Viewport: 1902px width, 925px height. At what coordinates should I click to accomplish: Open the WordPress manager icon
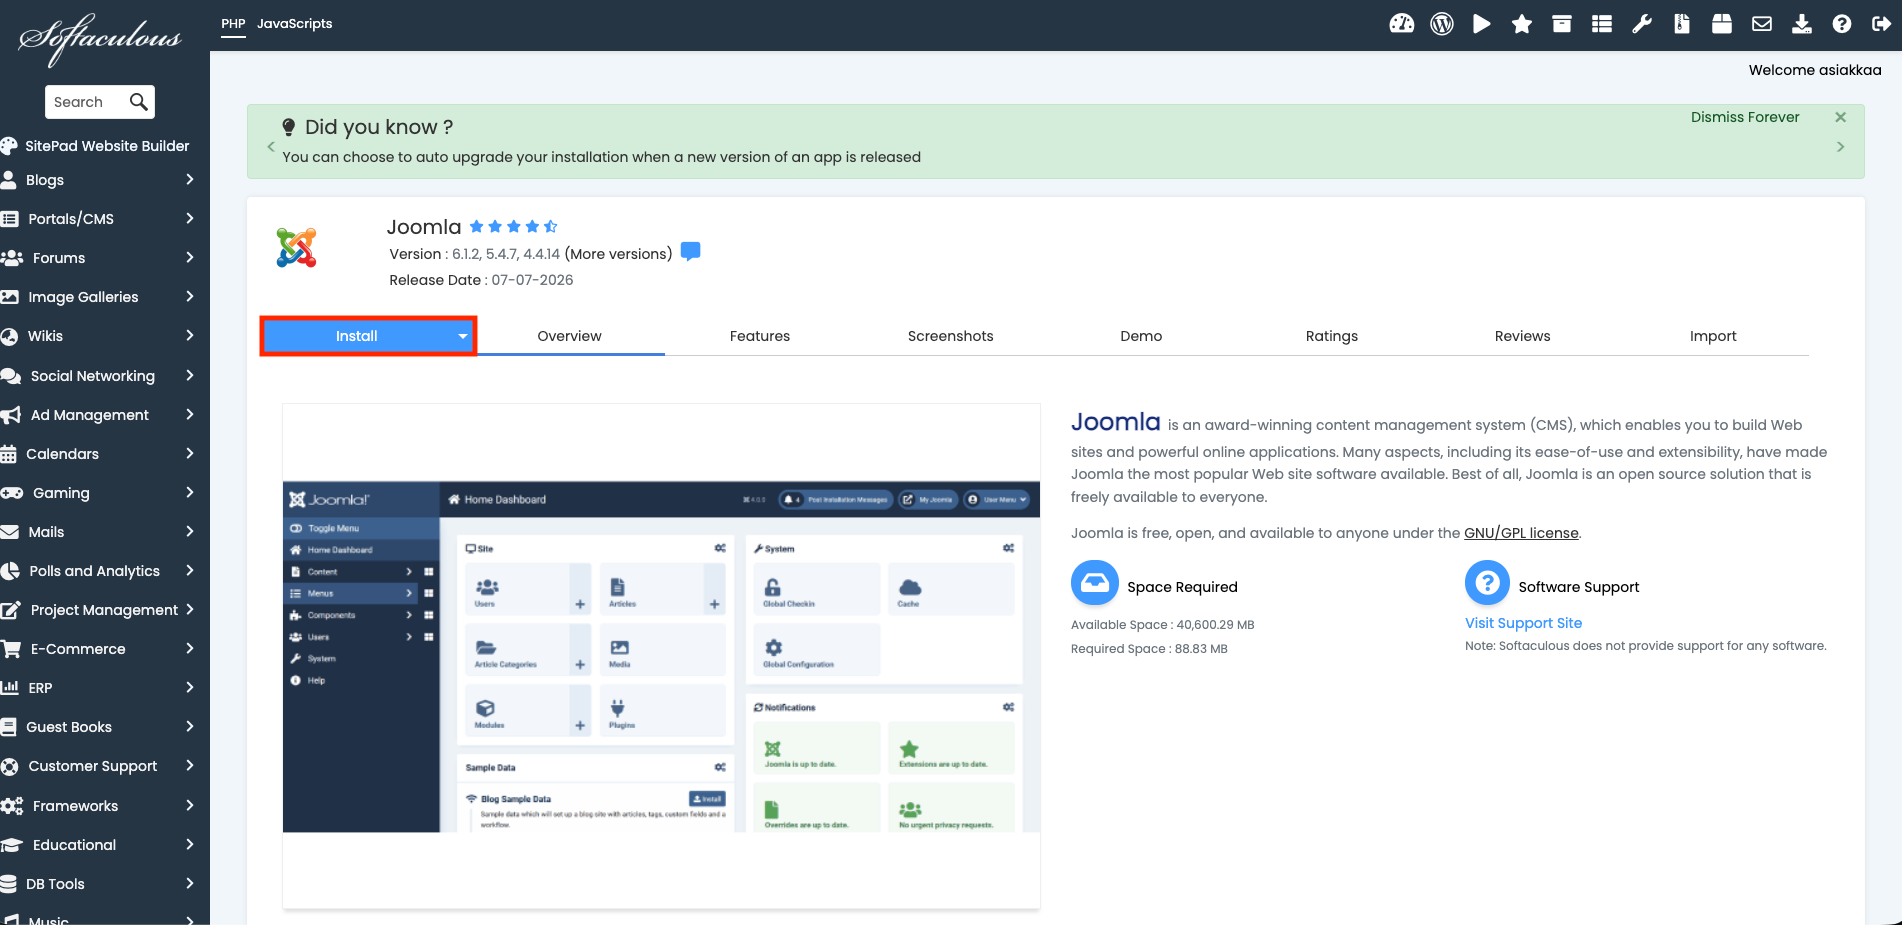pos(1442,24)
